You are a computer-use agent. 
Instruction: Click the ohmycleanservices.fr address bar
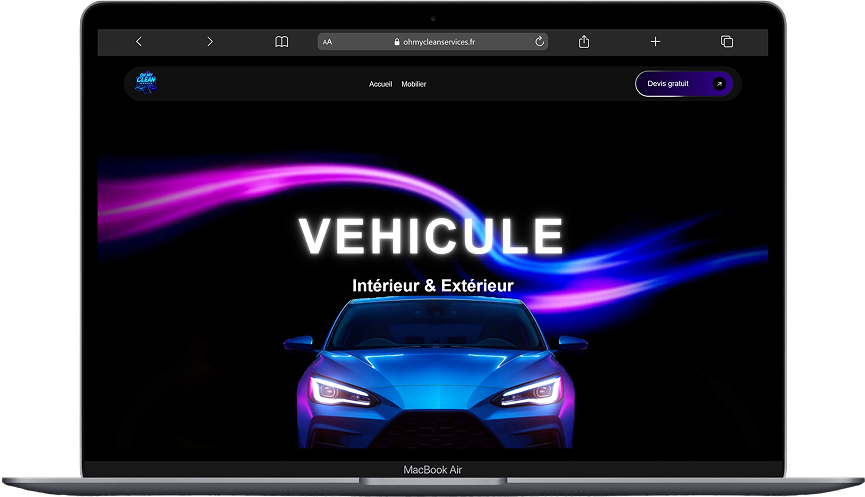click(x=432, y=42)
